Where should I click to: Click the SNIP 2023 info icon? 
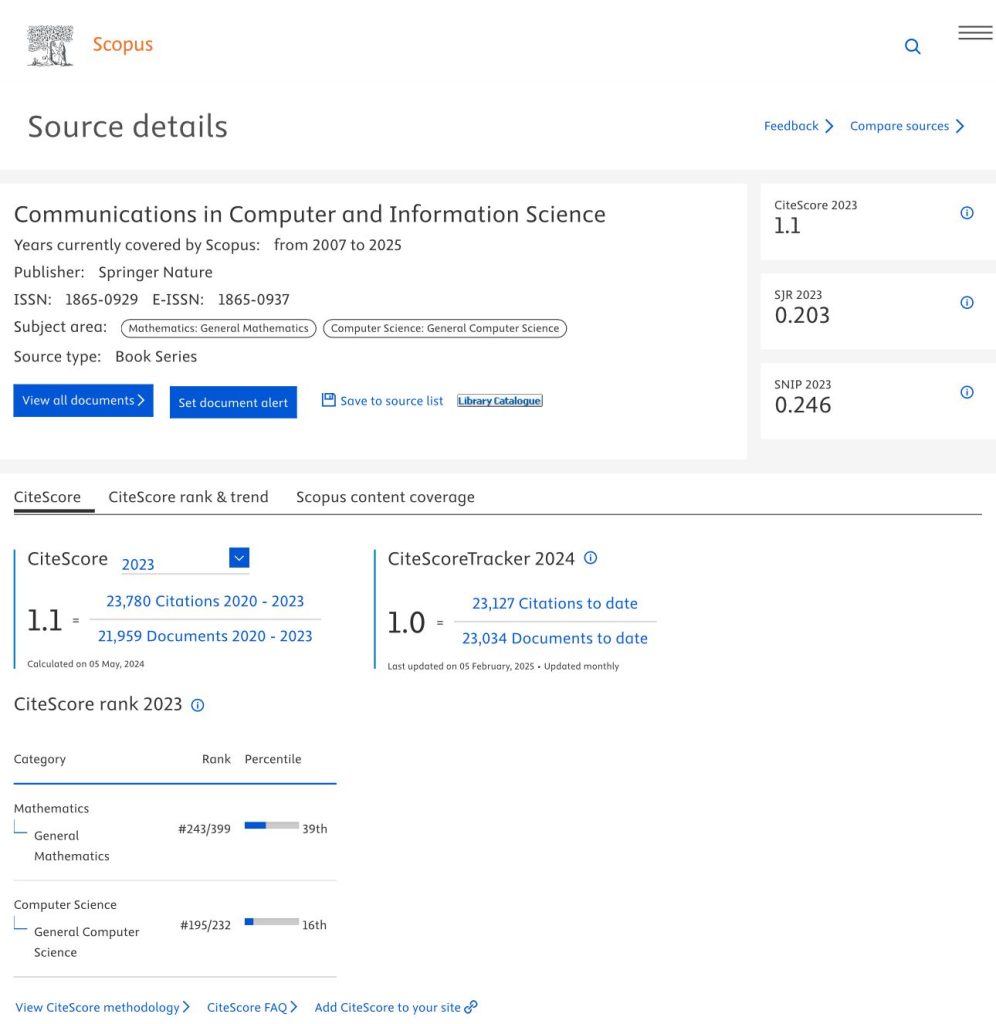[967, 392]
